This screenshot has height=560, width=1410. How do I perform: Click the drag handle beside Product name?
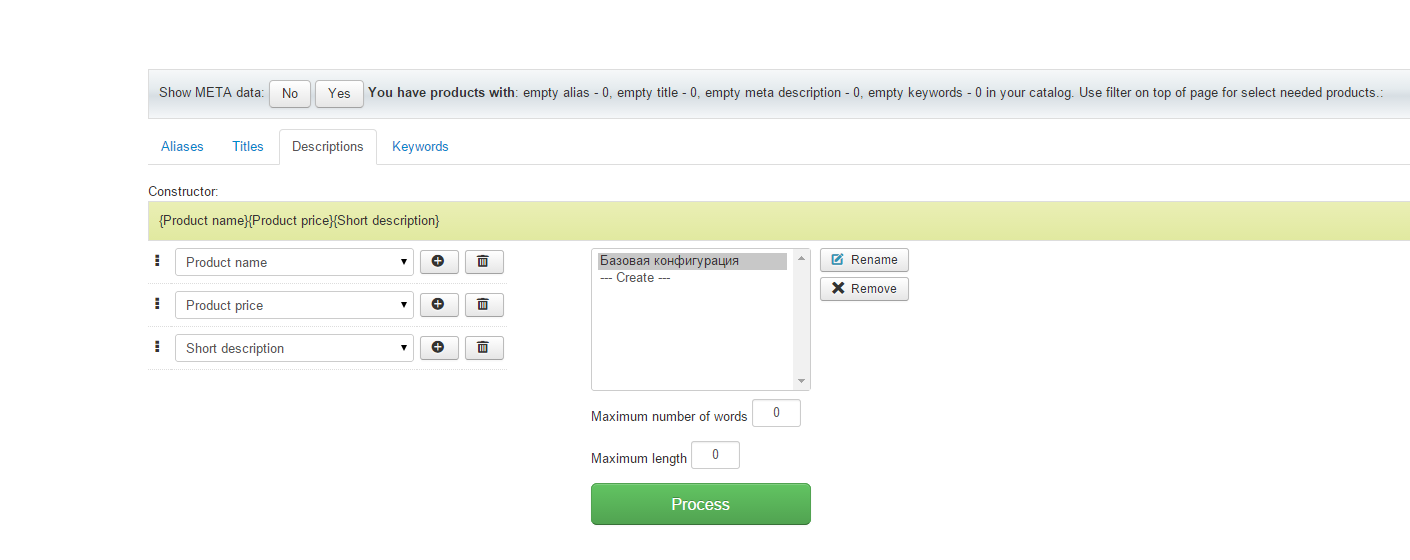[157, 261]
